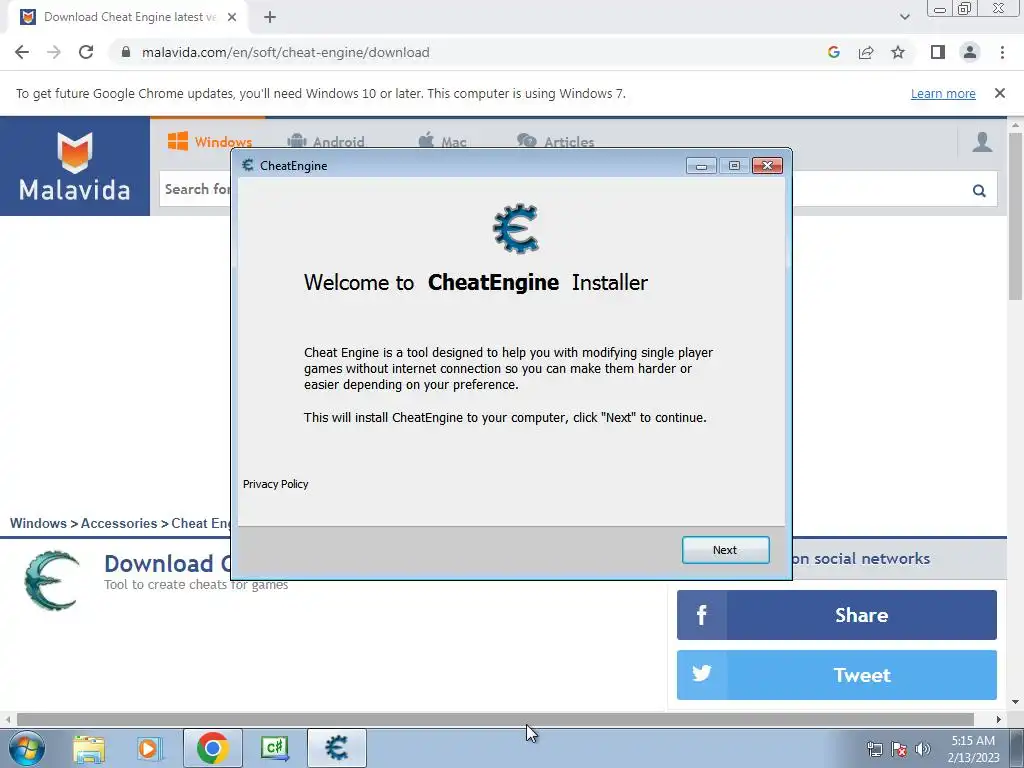Click the Malavida logo
The width and height of the screenshot is (1024, 768).
(x=74, y=166)
